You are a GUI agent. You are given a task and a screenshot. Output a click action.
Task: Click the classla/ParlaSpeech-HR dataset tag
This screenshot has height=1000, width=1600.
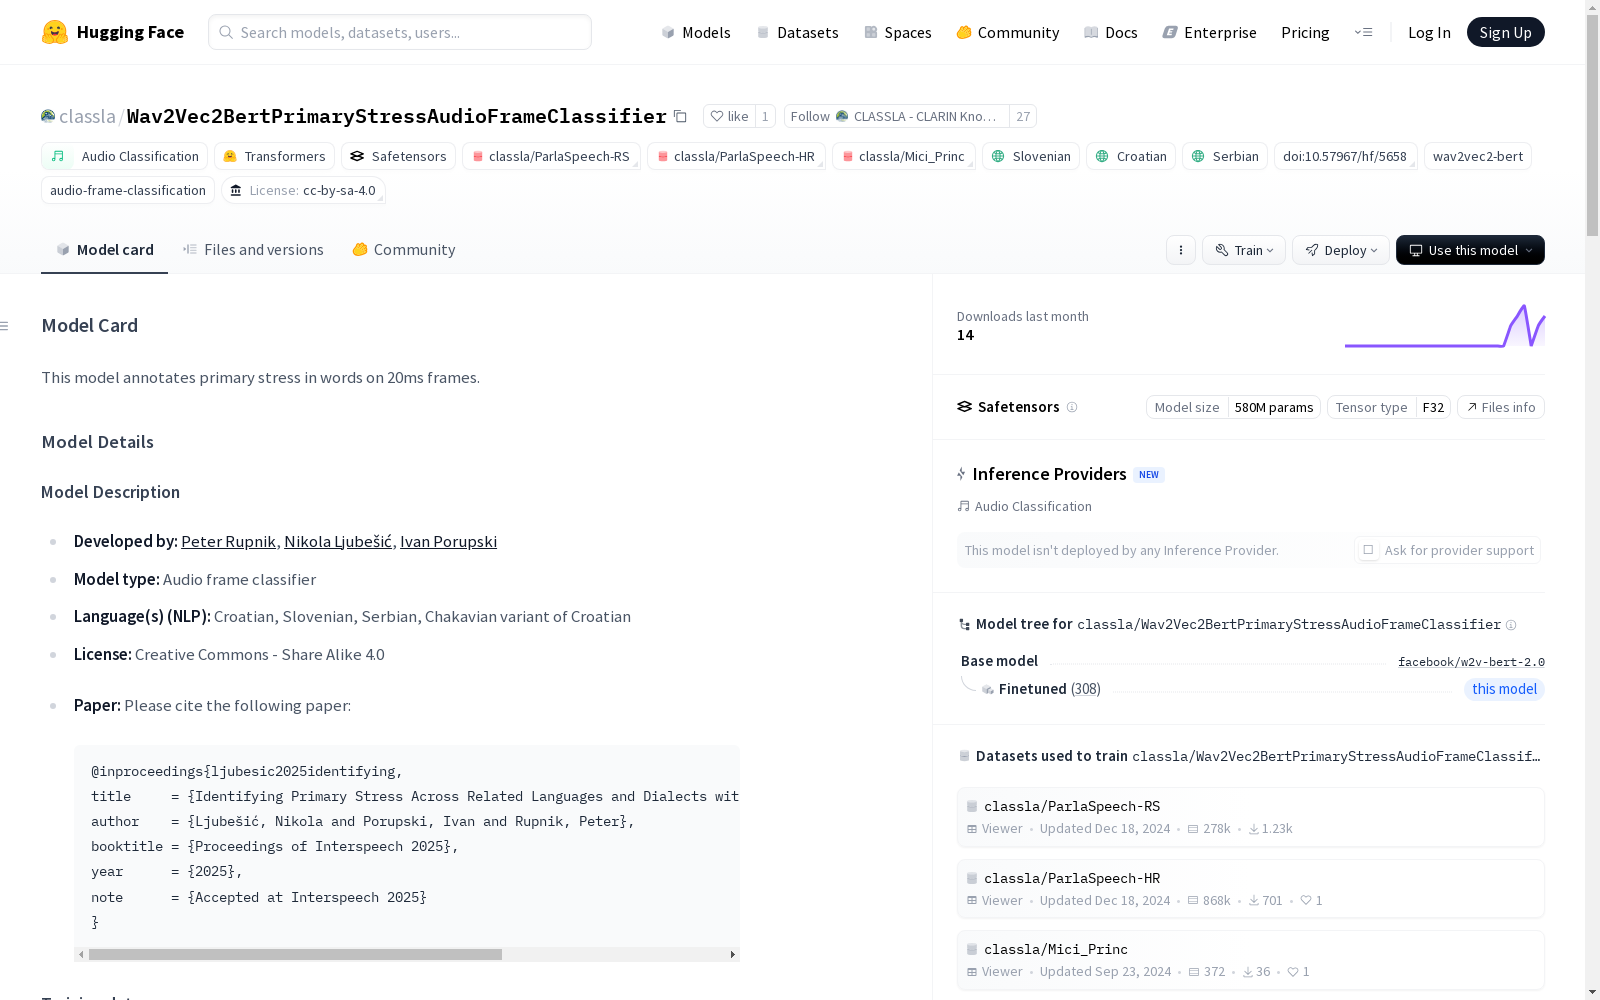[x=736, y=156]
